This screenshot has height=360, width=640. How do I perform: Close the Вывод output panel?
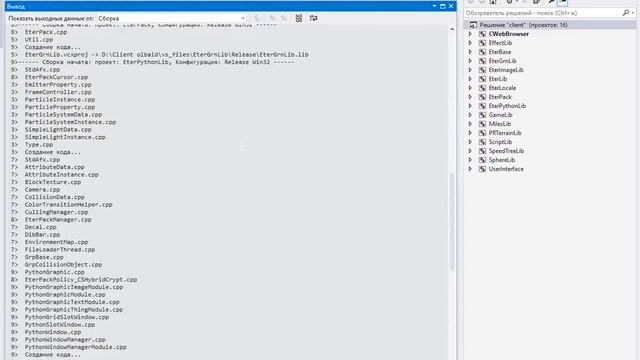click(451, 6)
